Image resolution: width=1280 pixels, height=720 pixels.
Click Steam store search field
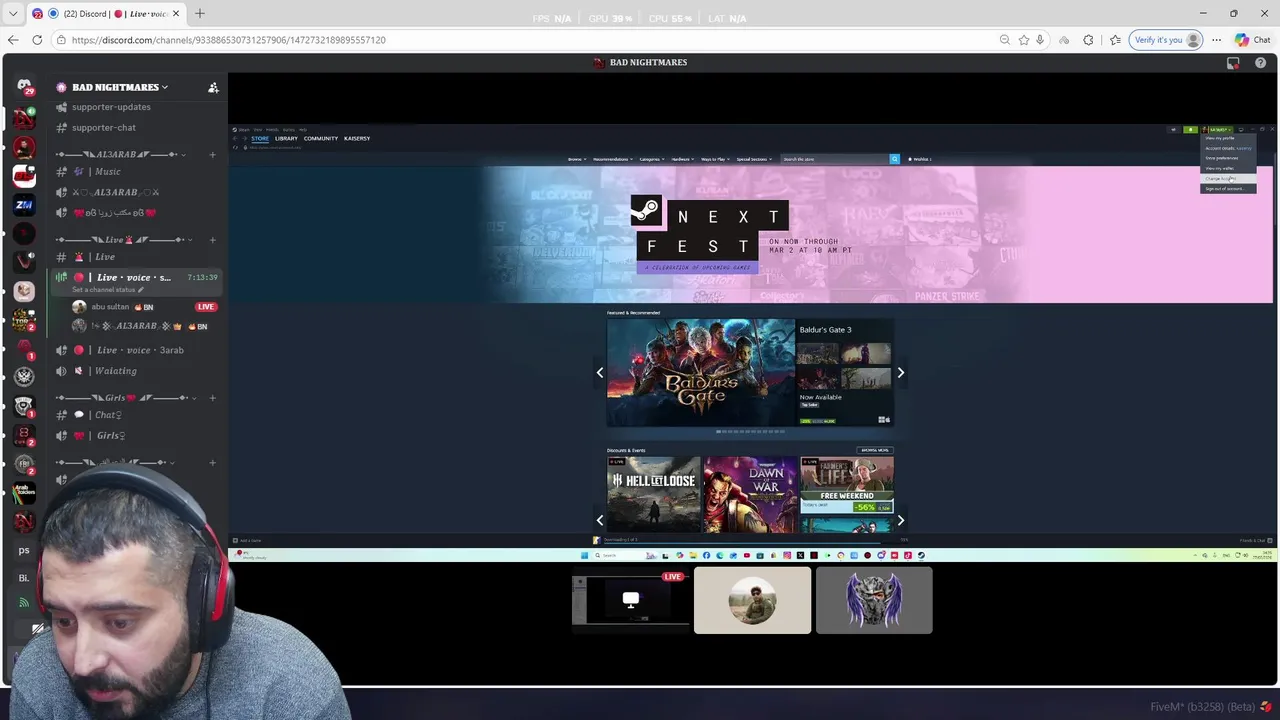[835, 159]
